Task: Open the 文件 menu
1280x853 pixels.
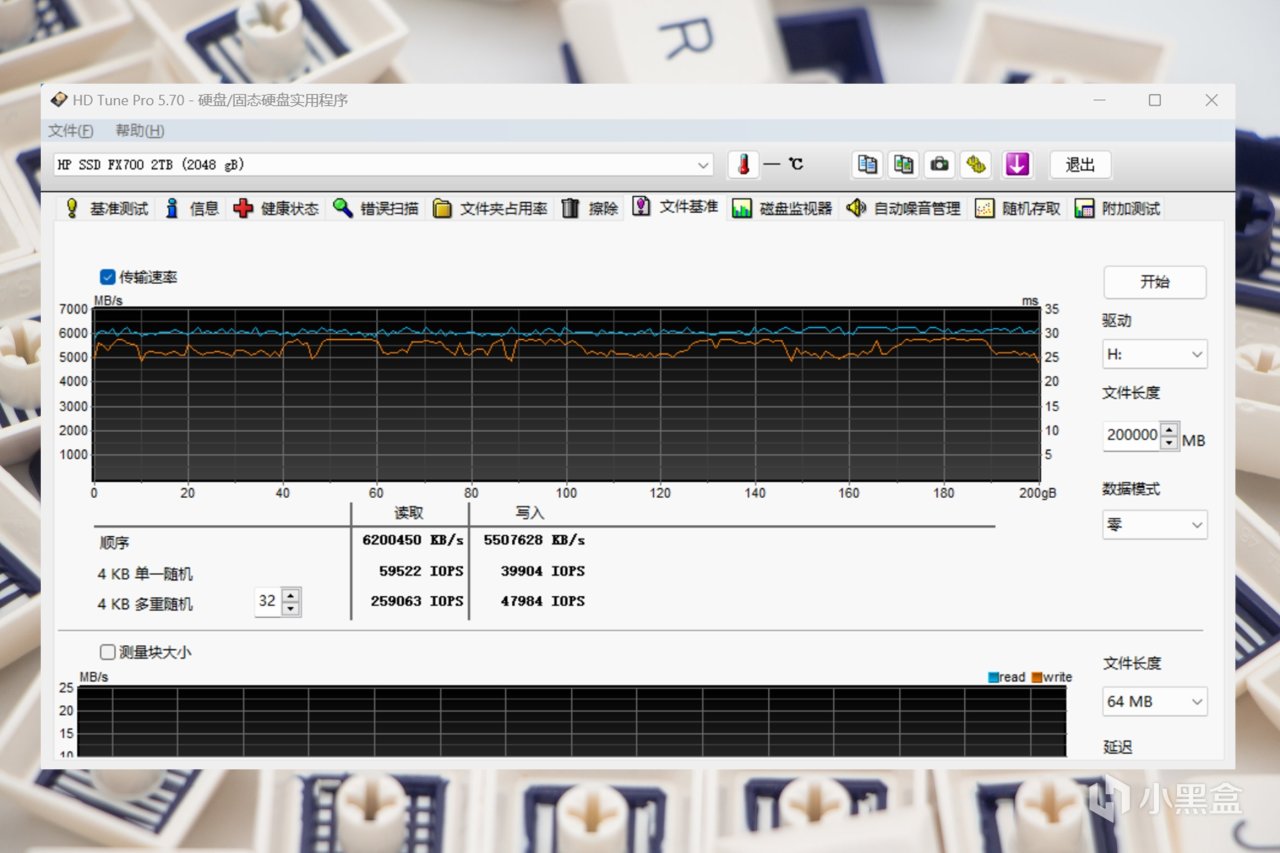Action: pos(71,131)
